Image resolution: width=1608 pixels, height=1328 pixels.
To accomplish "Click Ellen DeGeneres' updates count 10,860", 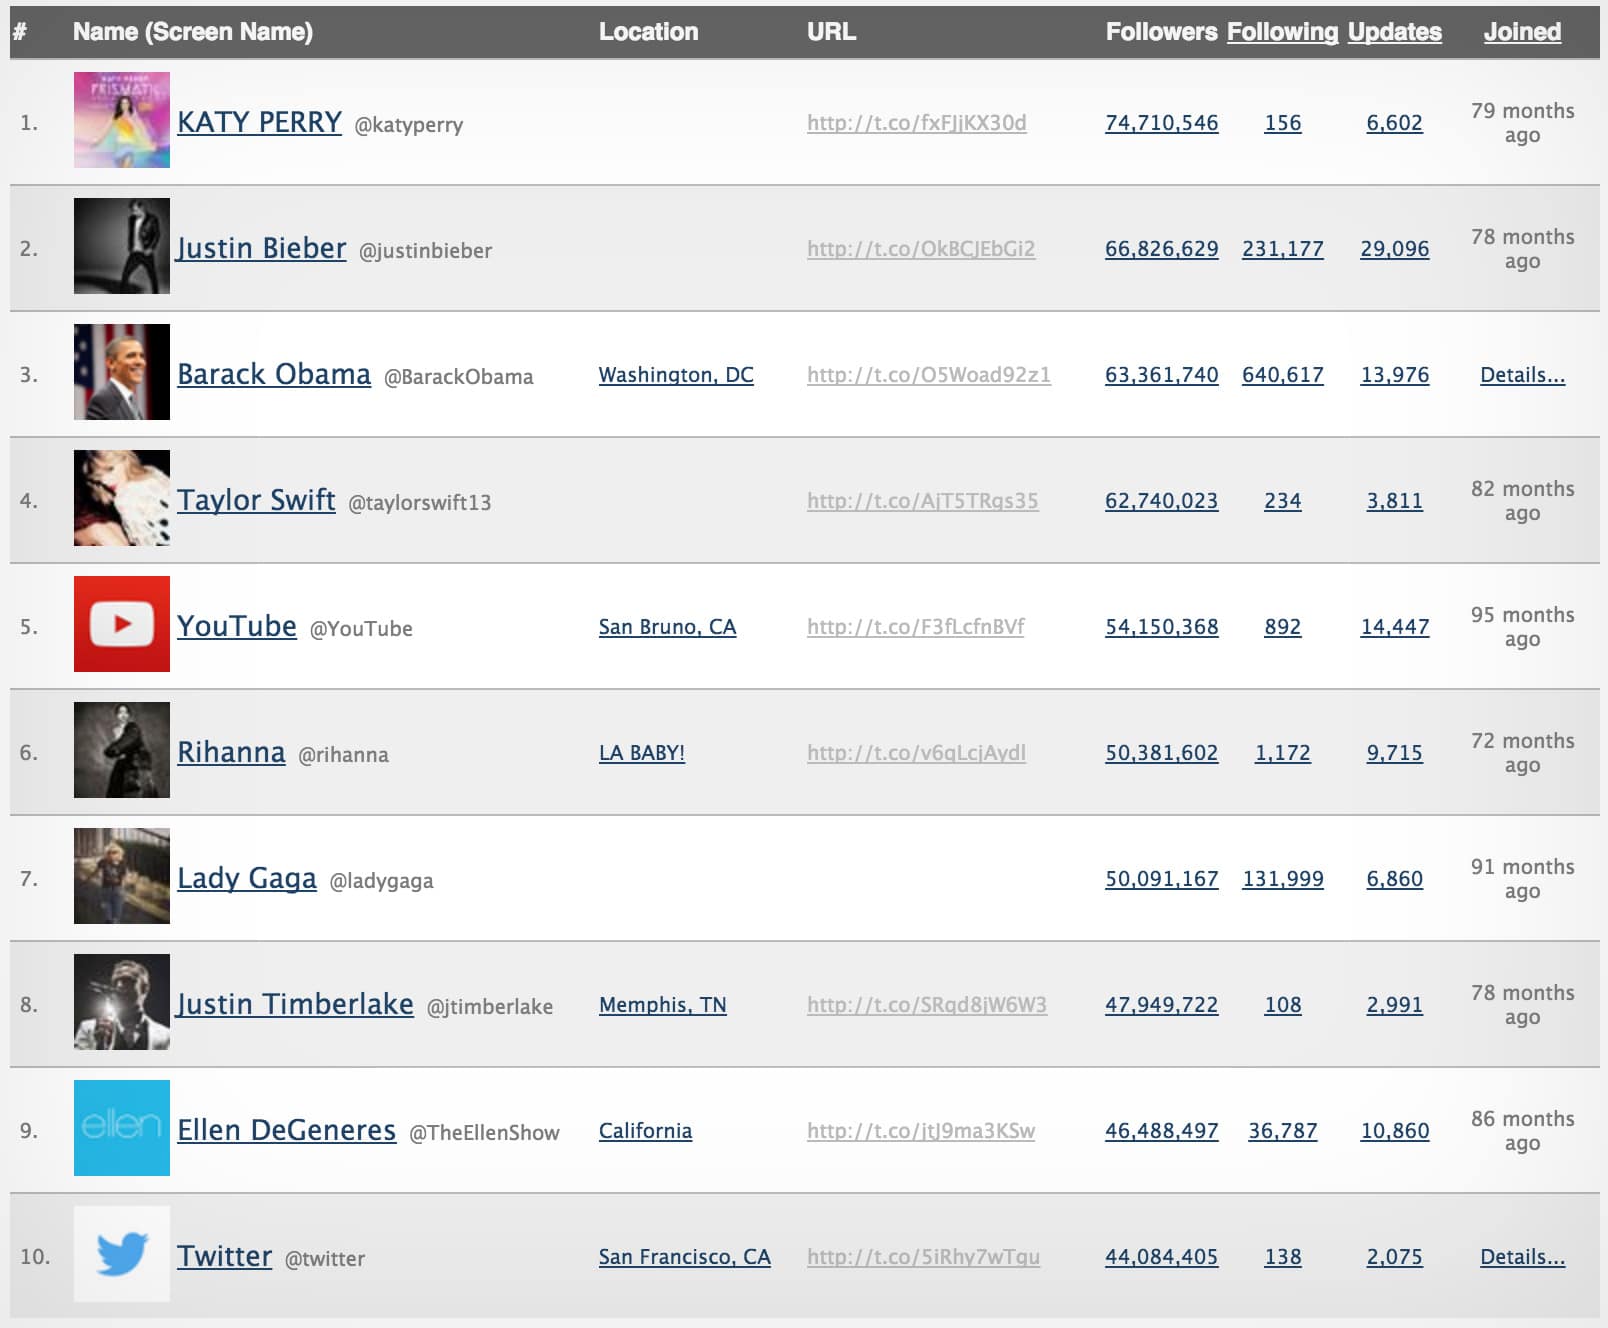I will point(1396,1130).
